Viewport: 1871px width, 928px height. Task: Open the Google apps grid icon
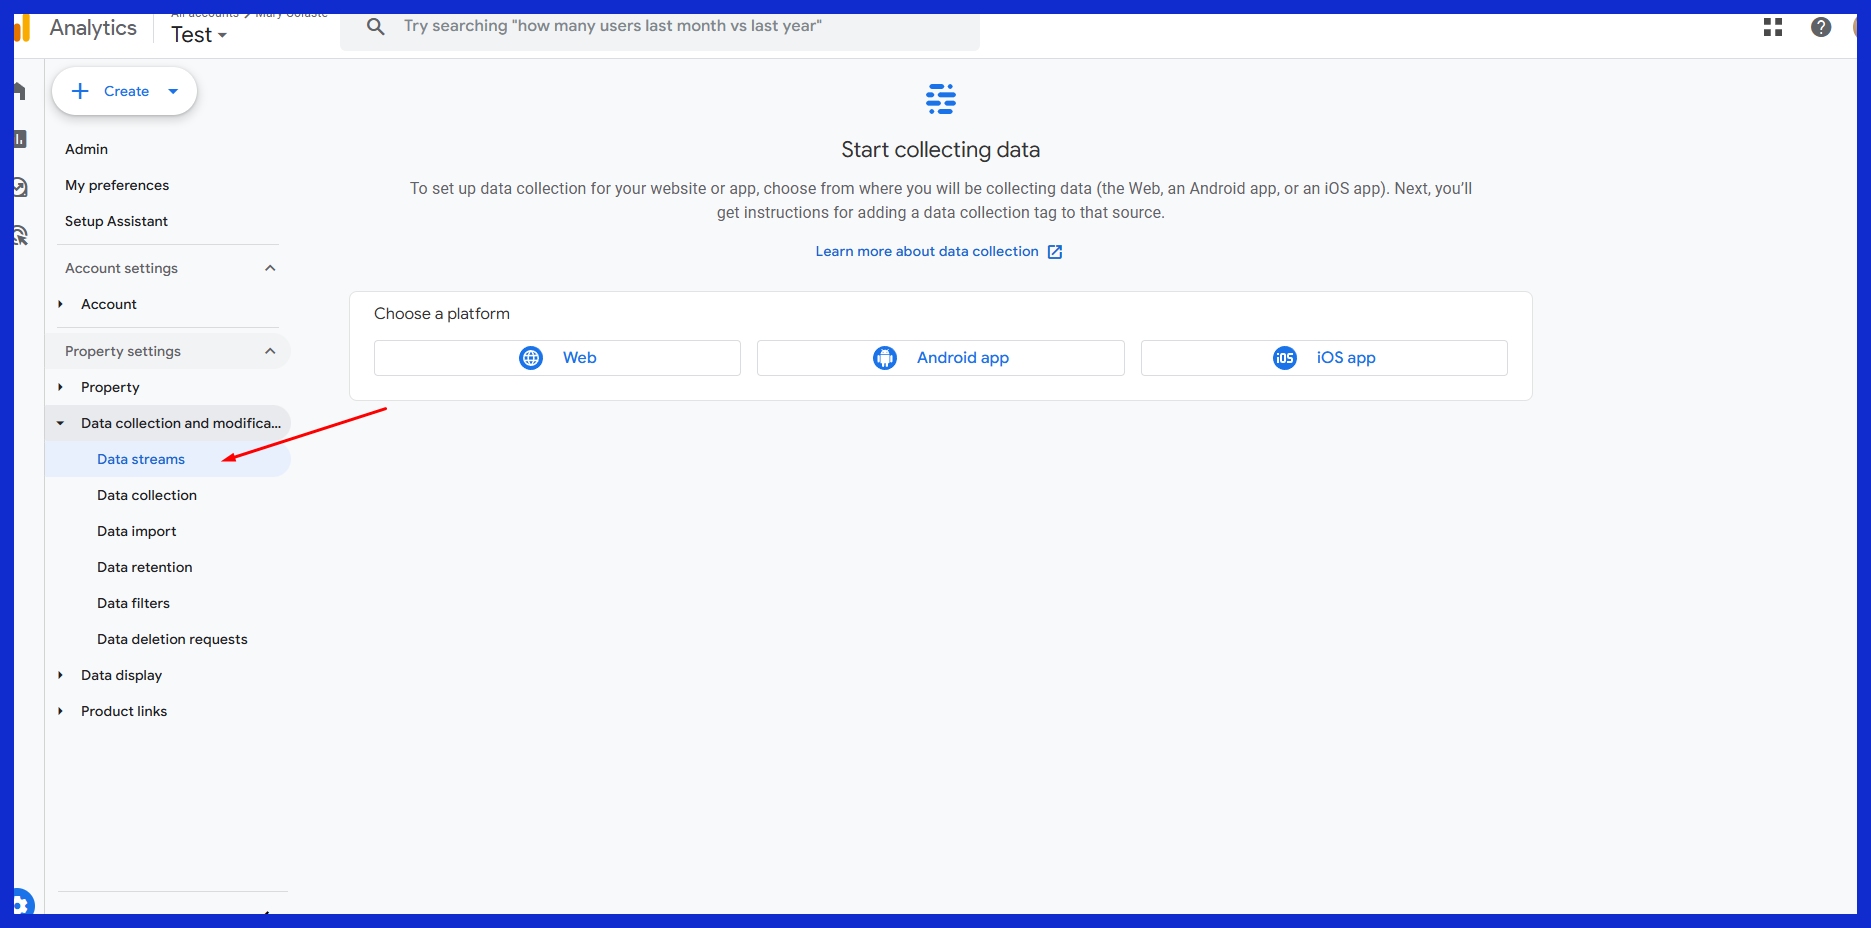1773,27
